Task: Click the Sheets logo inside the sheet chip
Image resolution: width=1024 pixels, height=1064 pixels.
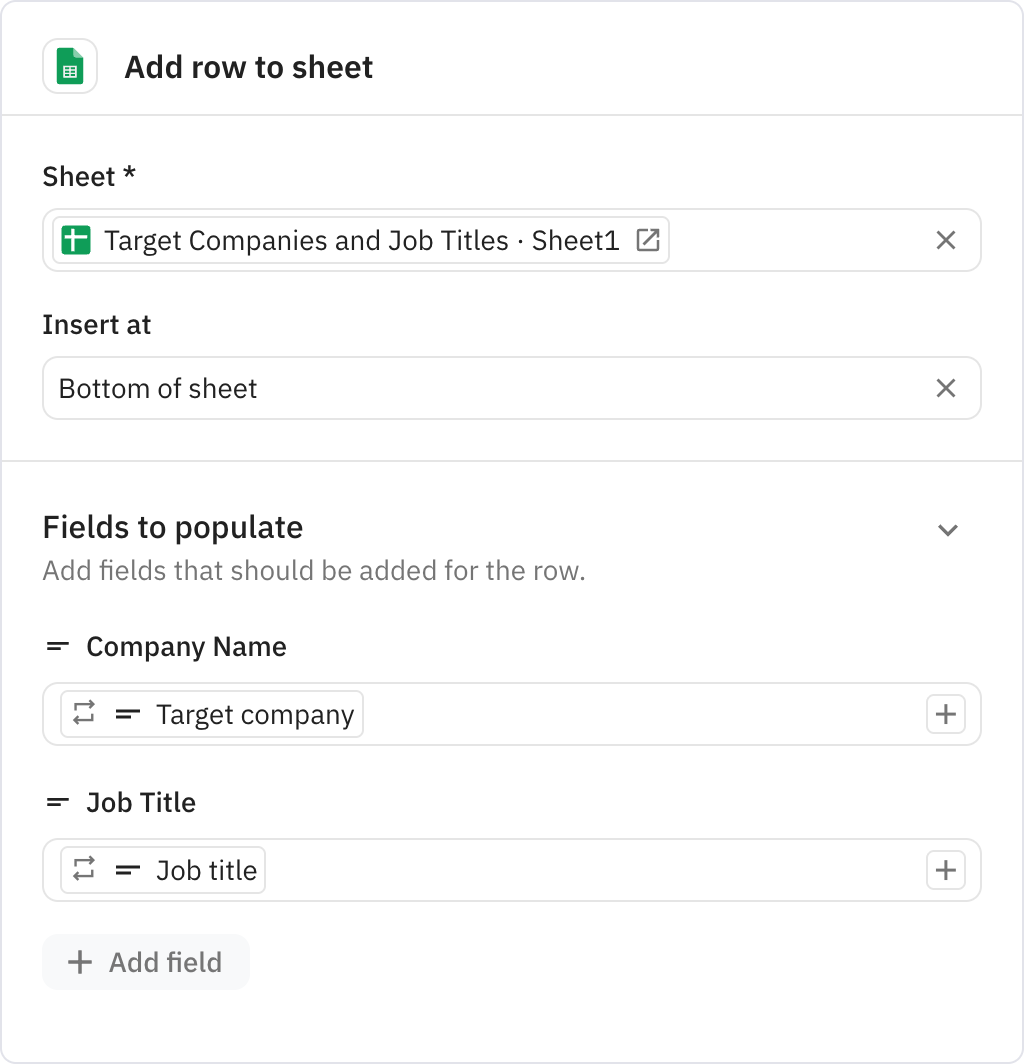Action: (x=78, y=240)
